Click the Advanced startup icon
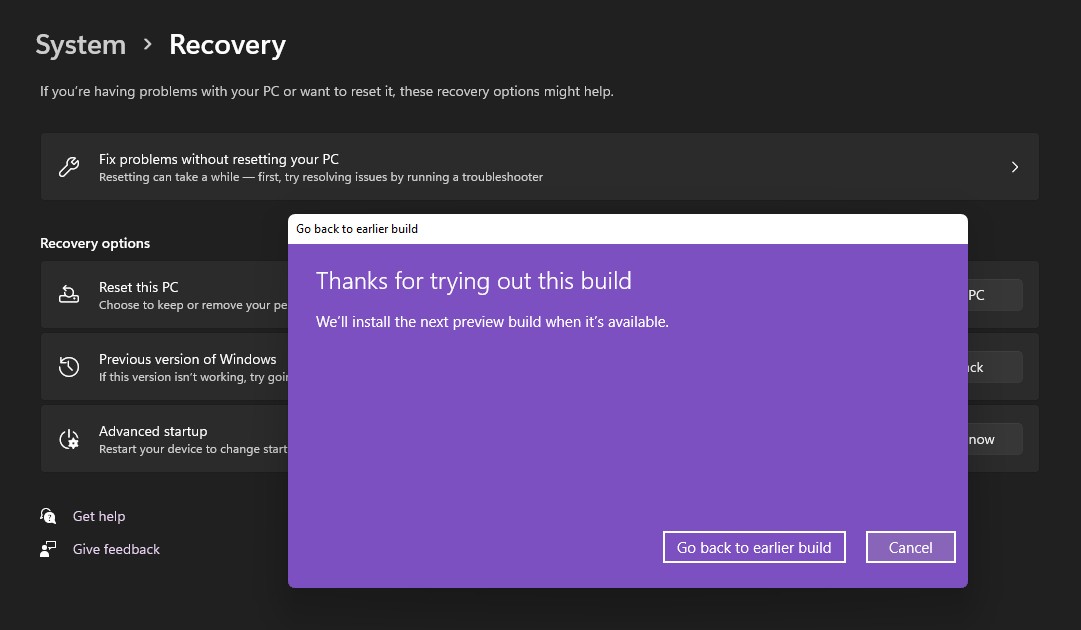Screen dimensions: 1081x630 tap(69, 439)
